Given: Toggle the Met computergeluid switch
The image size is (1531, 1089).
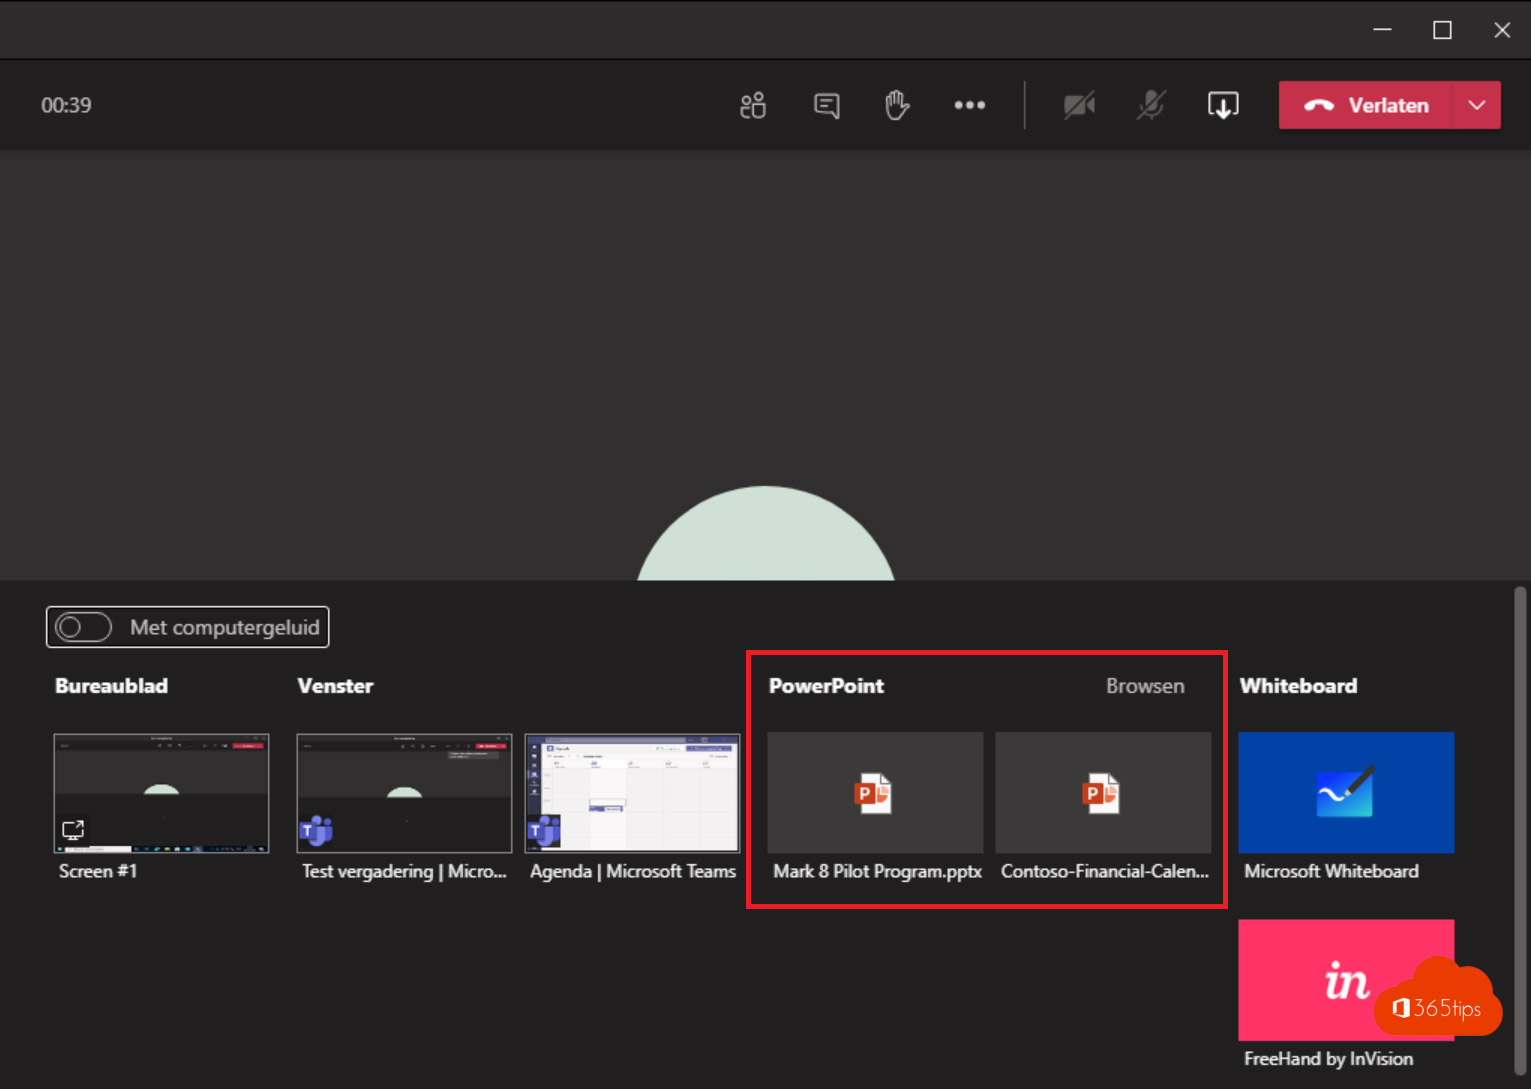Looking at the screenshot, I should 84,627.
